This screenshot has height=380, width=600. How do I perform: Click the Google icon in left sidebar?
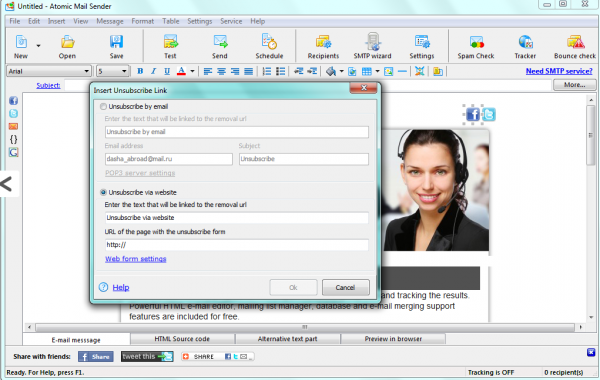pos(13,152)
